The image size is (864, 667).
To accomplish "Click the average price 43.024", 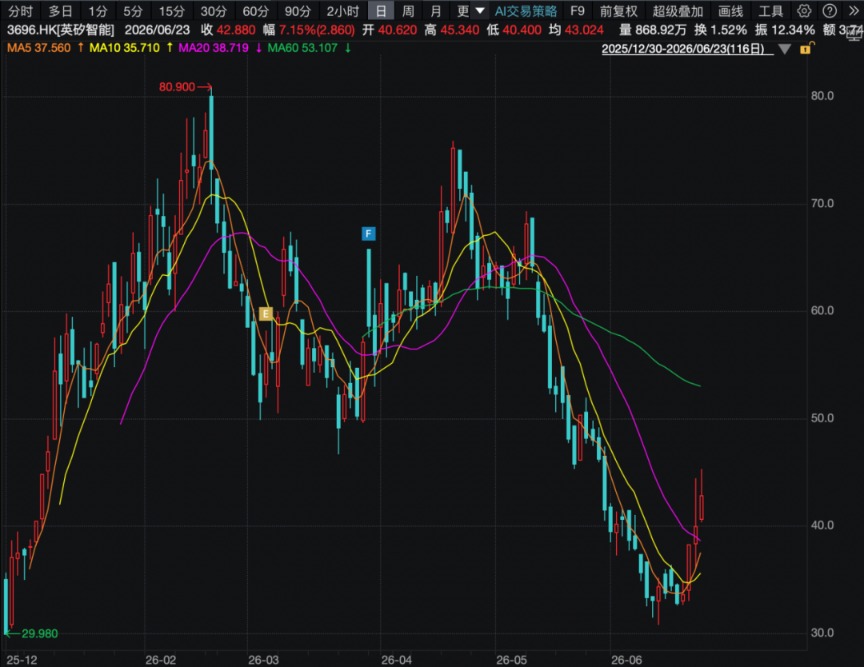I will point(584,30).
